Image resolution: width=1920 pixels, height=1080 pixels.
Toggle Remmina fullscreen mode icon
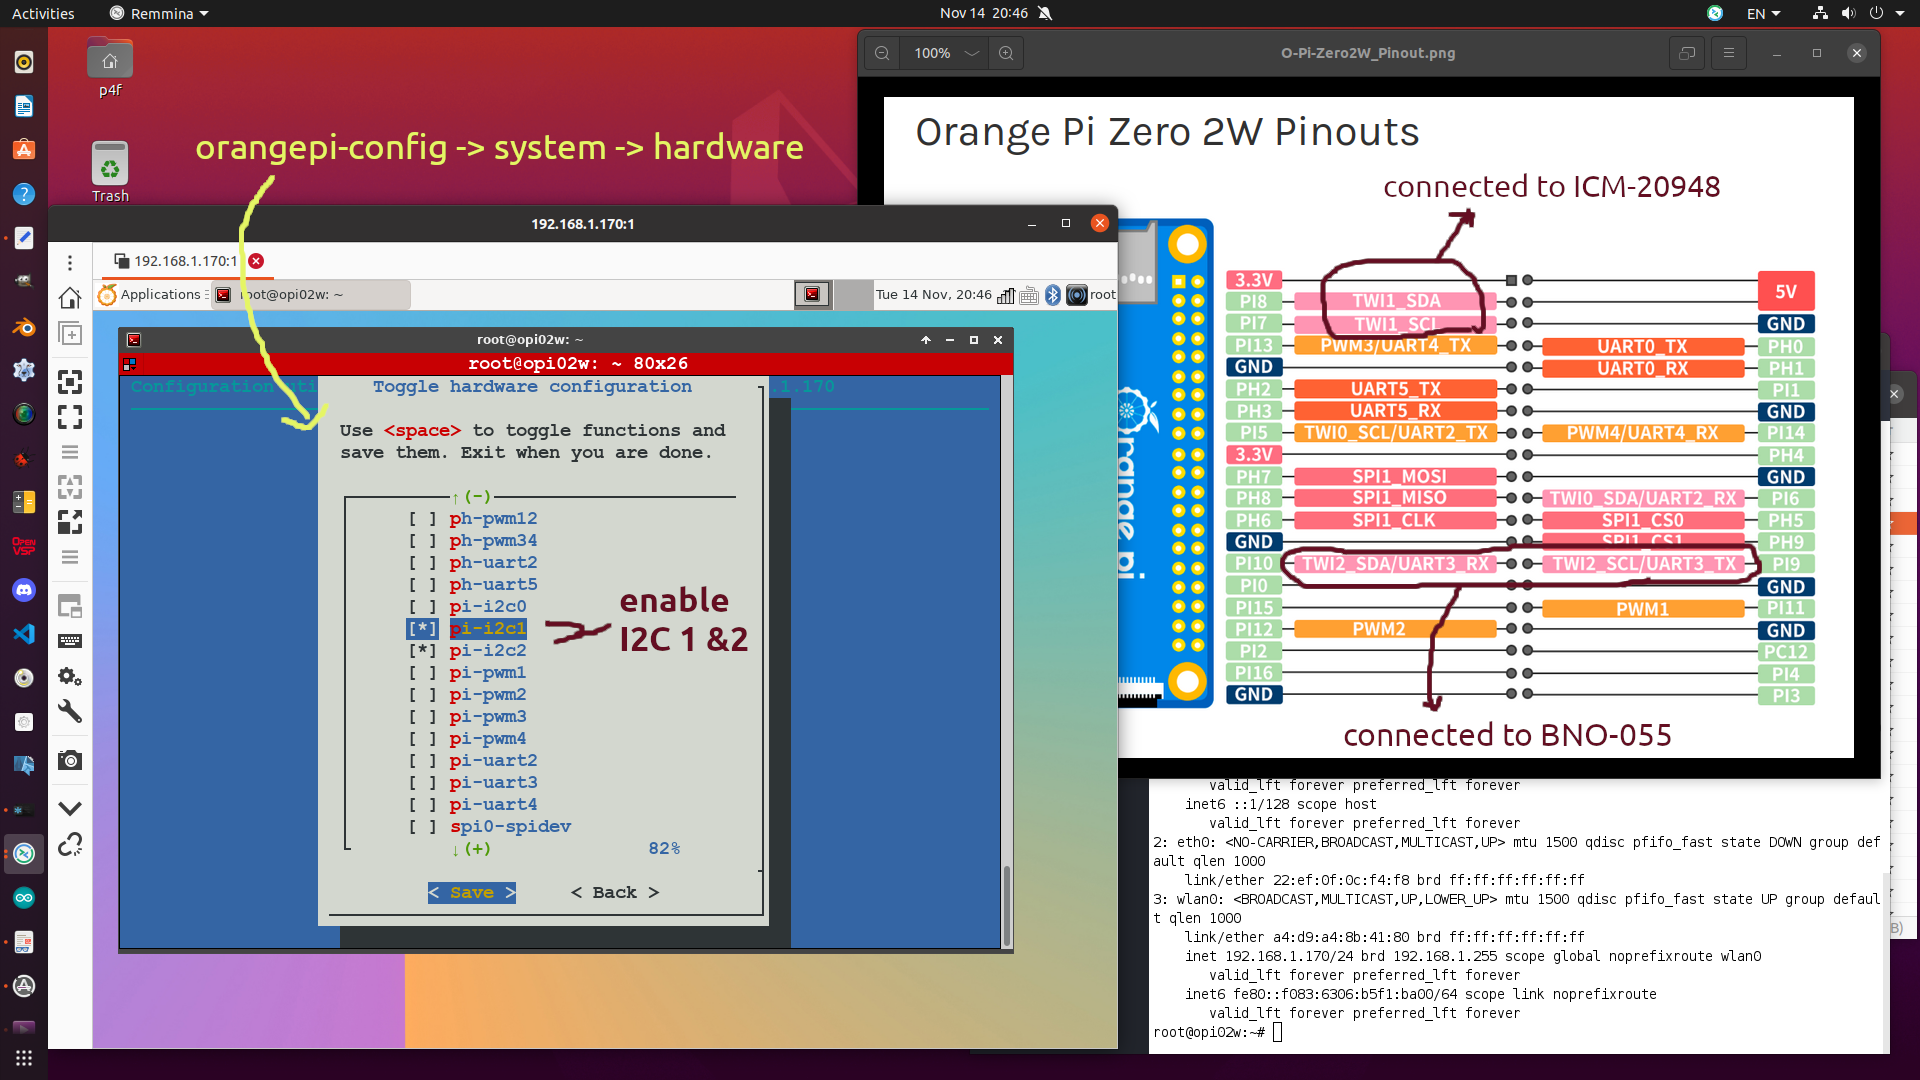point(70,416)
